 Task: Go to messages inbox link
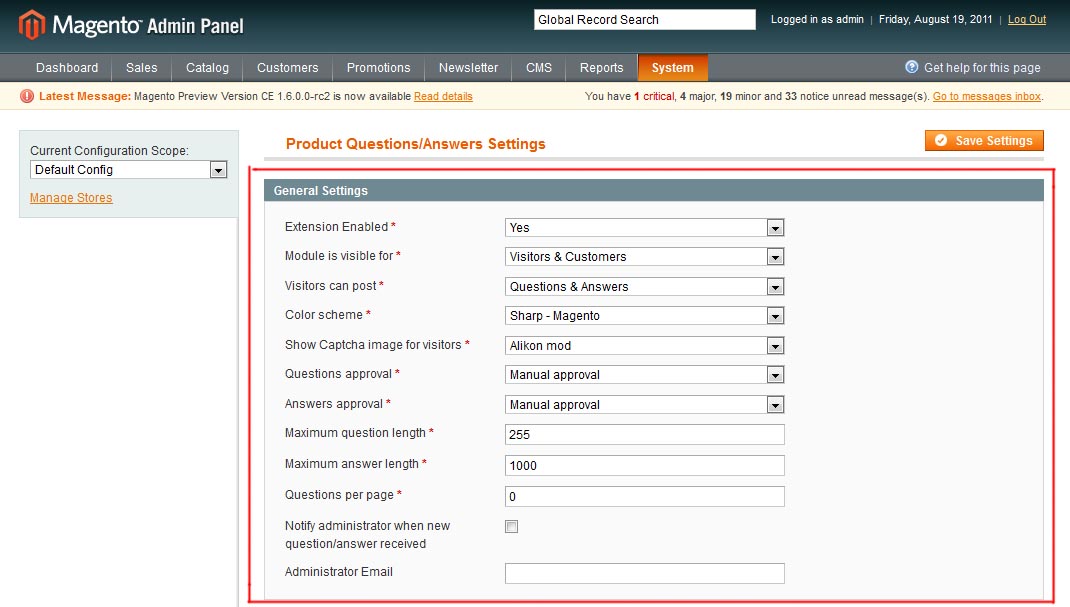987,96
